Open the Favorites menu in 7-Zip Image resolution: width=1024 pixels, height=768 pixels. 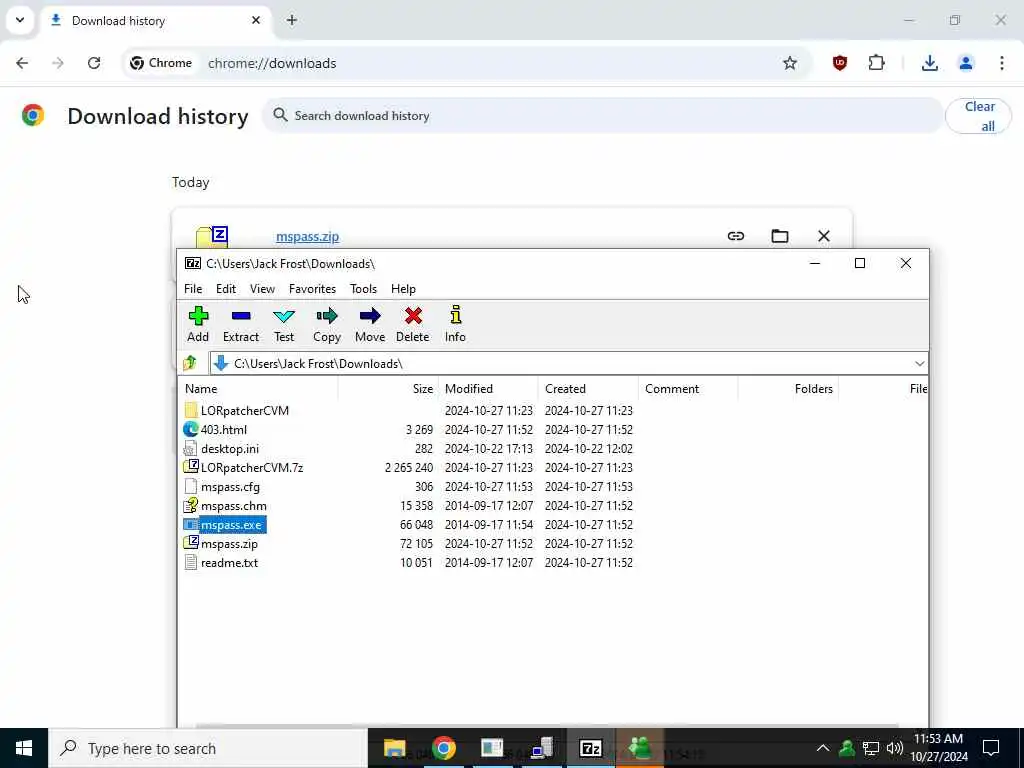point(312,289)
